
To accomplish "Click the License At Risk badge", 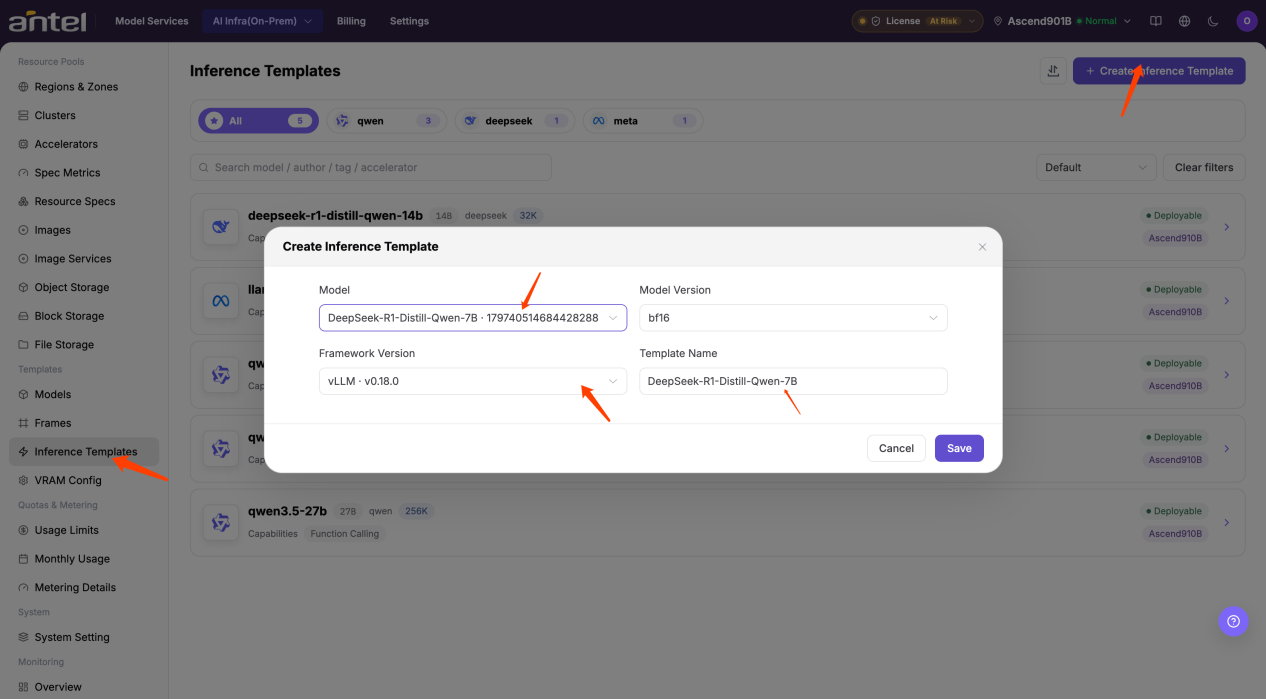I will pyautogui.click(x=917, y=21).
